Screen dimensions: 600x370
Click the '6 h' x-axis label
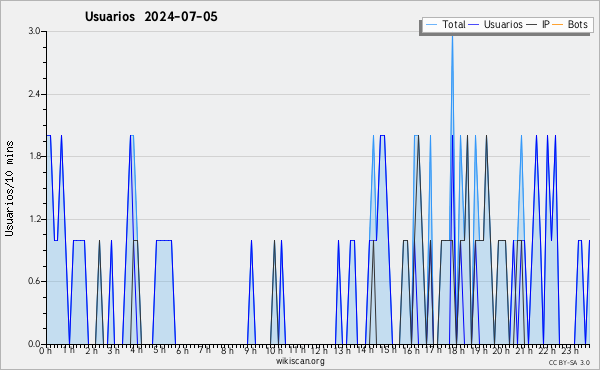point(182,350)
